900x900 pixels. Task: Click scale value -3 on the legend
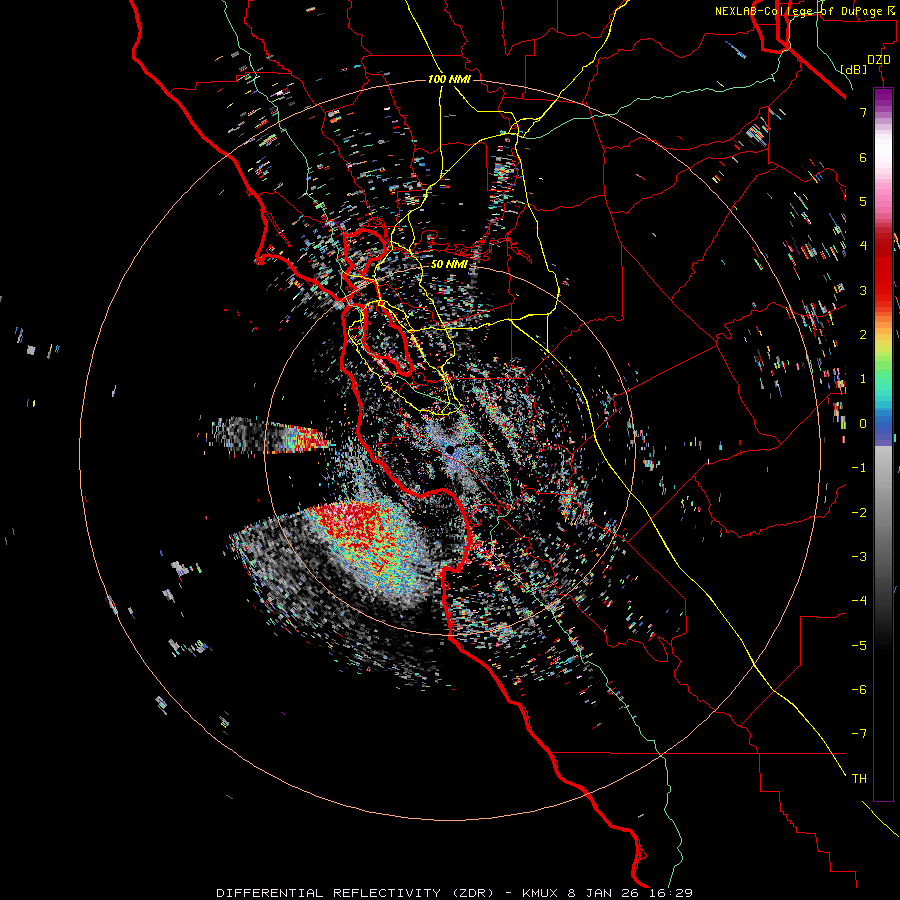click(859, 557)
